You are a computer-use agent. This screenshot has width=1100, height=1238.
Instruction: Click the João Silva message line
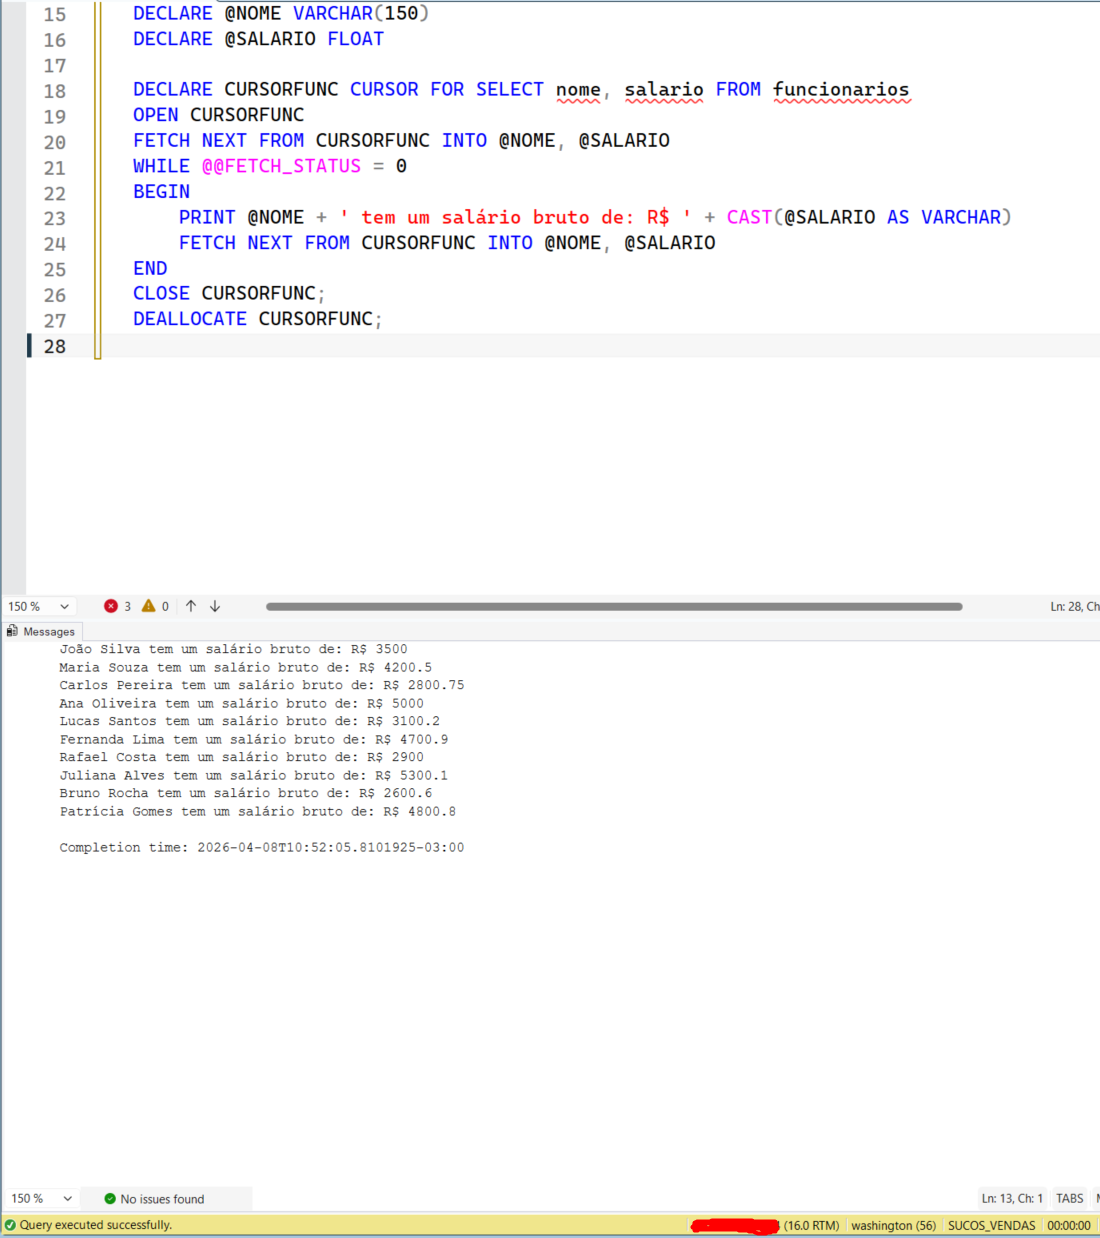pyautogui.click(x=233, y=649)
